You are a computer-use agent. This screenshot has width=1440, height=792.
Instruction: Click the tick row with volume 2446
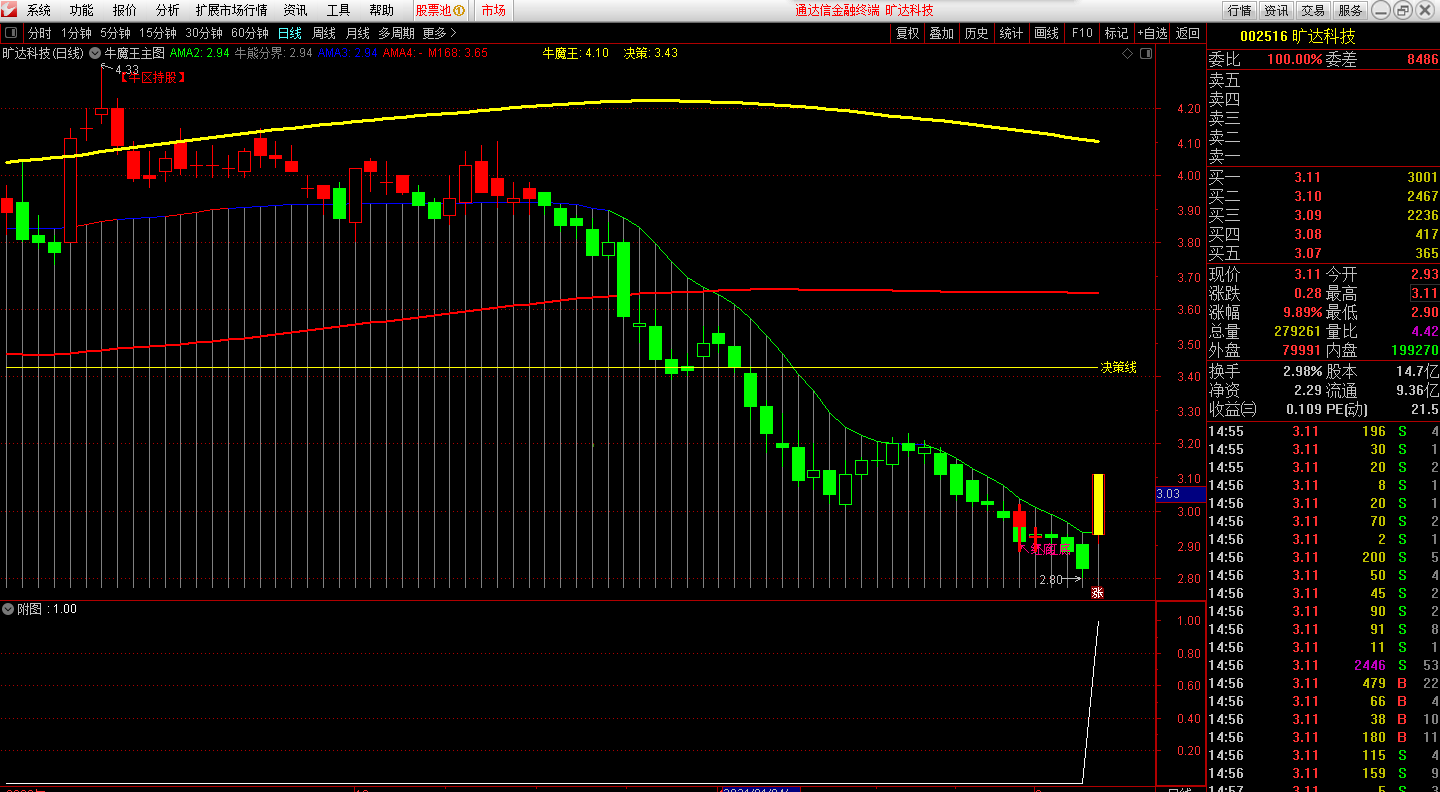pyautogui.click(x=1323, y=665)
